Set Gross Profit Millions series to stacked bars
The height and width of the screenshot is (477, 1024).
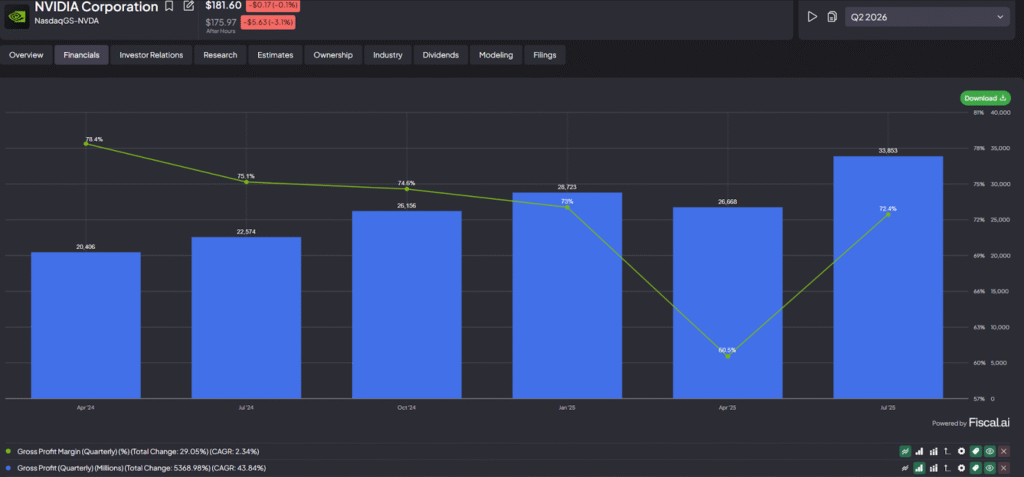coord(933,468)
